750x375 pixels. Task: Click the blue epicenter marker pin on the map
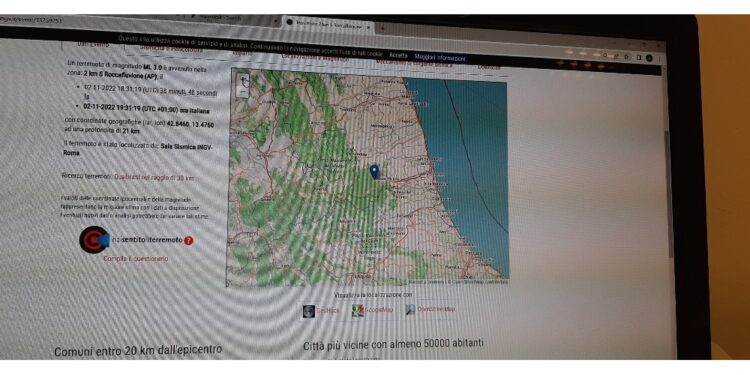[x=375, y=171]
